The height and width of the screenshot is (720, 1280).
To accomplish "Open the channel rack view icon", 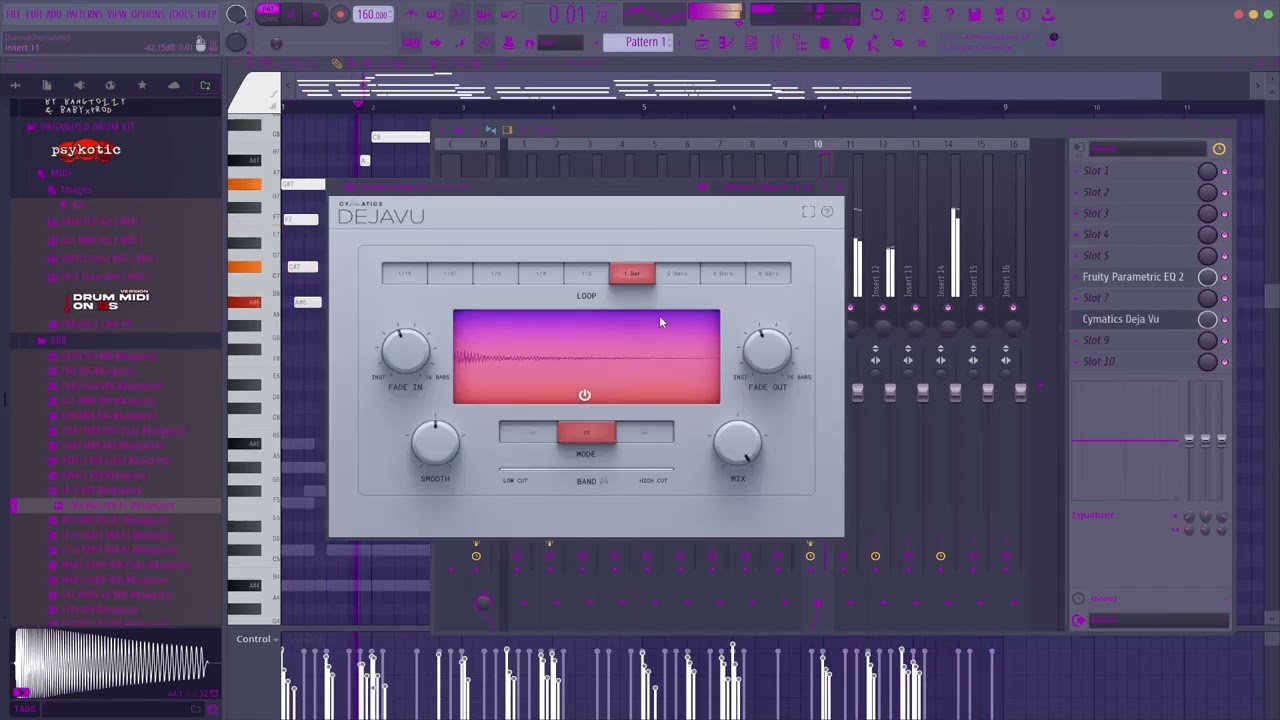I will 750,42.
